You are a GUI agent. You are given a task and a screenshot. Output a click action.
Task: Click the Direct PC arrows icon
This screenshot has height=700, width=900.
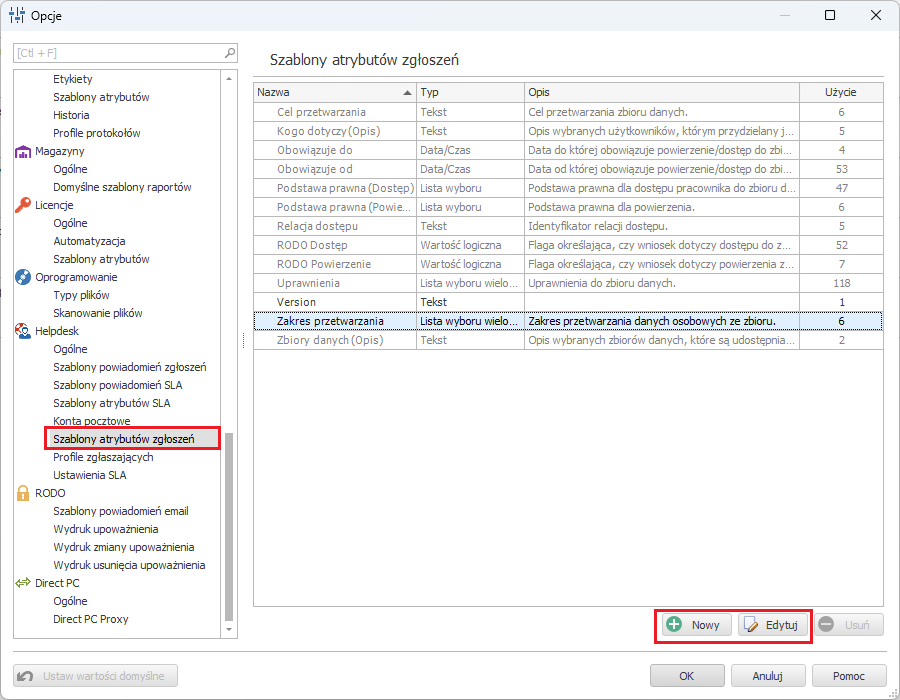click(24, 583)
